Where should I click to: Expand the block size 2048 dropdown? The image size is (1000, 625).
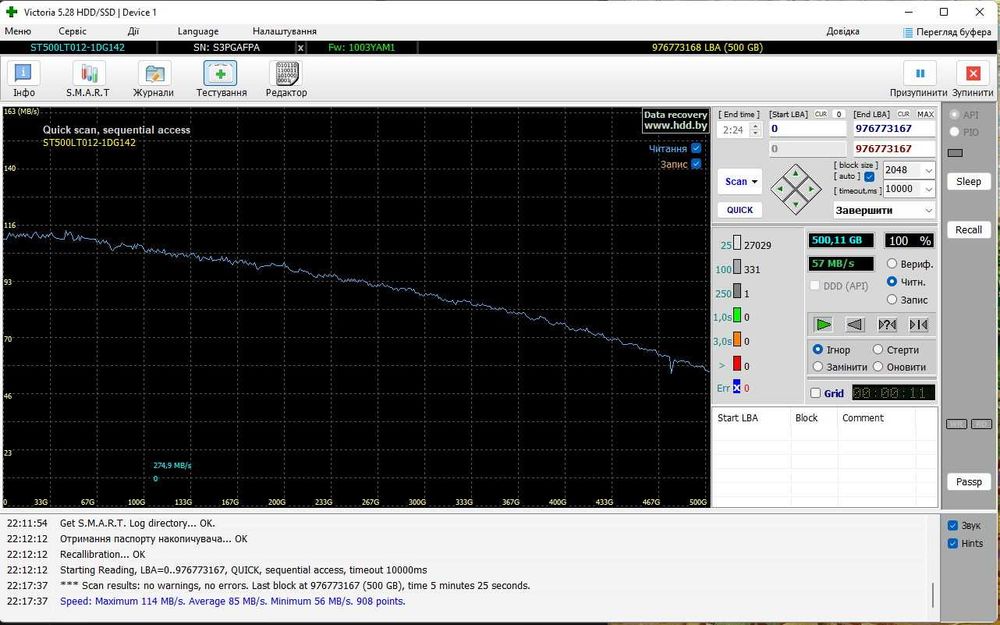[929, 170]
